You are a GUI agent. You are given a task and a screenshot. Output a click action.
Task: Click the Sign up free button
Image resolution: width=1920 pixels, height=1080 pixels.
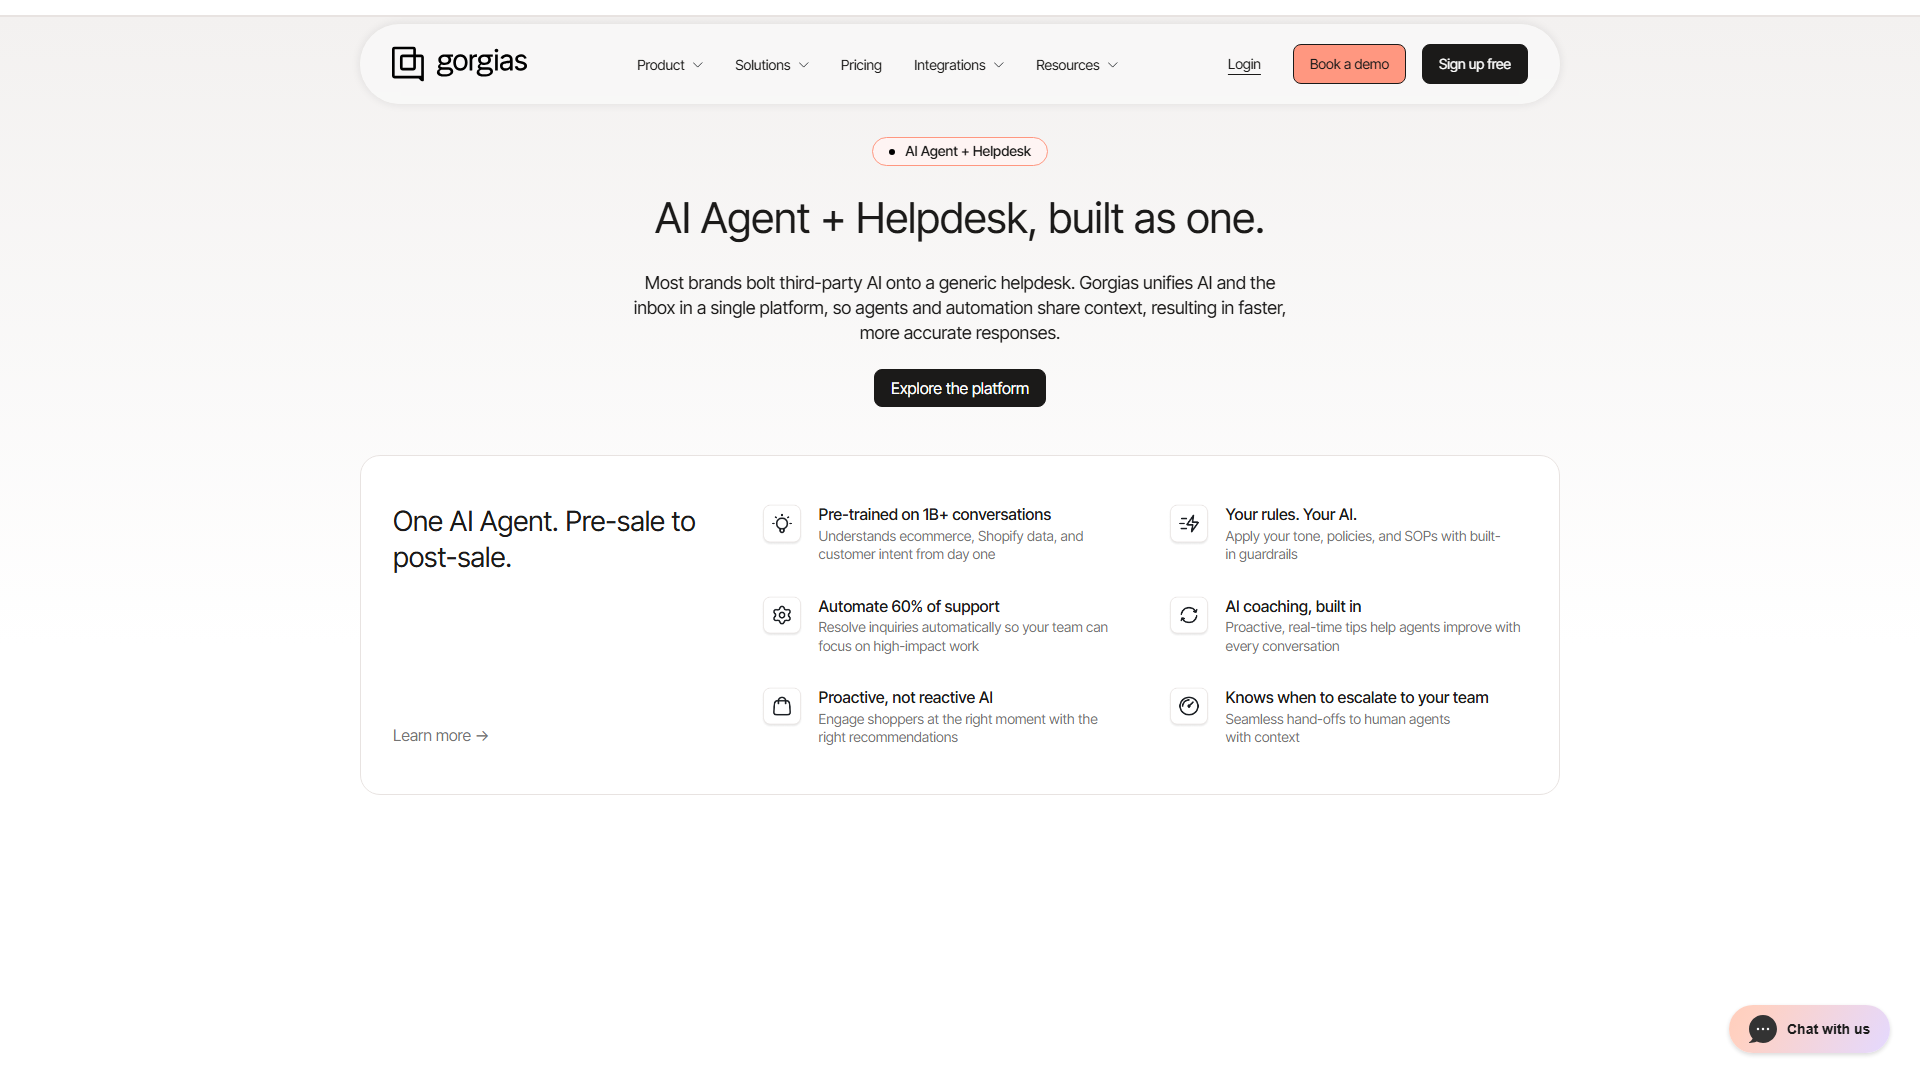(x=1475, y=64)
